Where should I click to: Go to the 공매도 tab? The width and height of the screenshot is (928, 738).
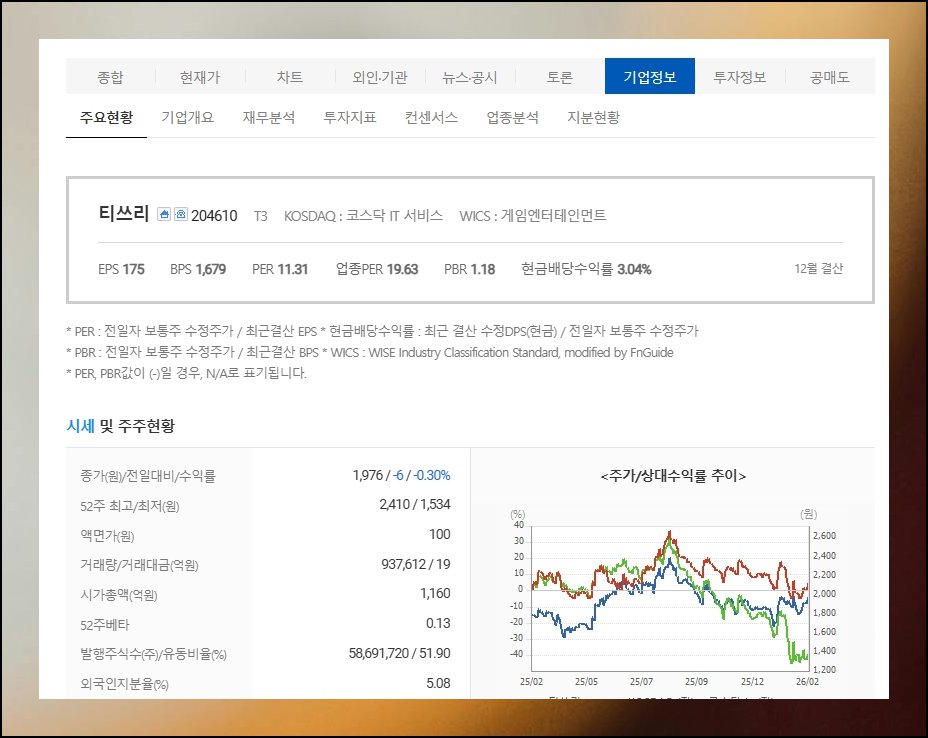(830, 76)
